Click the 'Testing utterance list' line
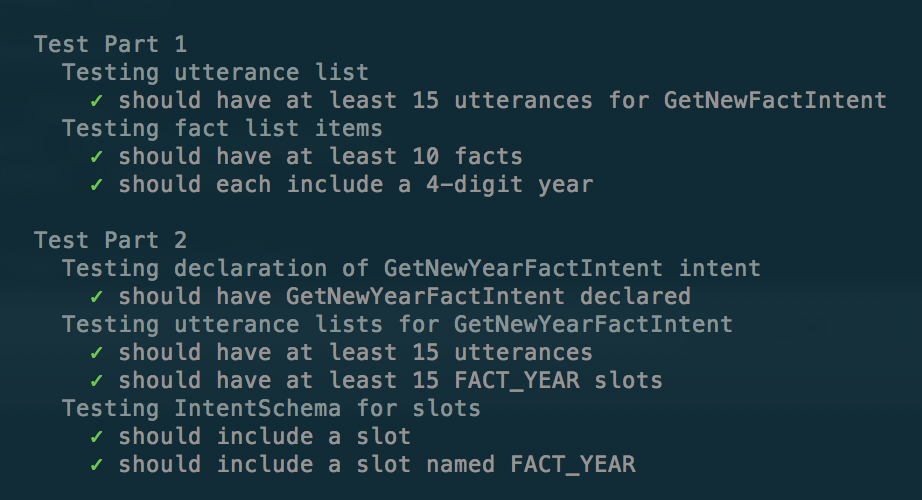Image resolution: width=922 pixels, height=500 pixels. coord(215,72)
